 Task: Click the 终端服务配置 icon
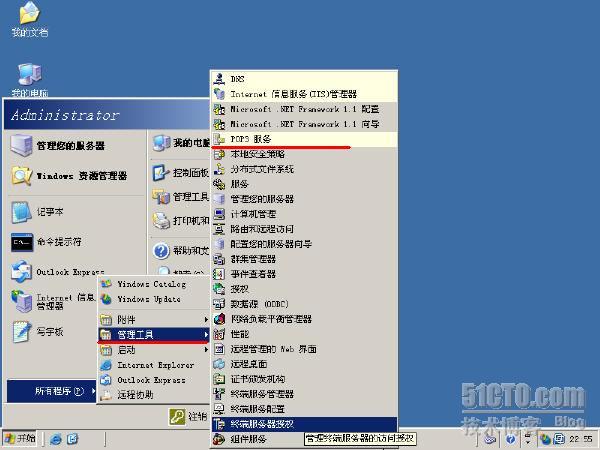pos(219,409)
